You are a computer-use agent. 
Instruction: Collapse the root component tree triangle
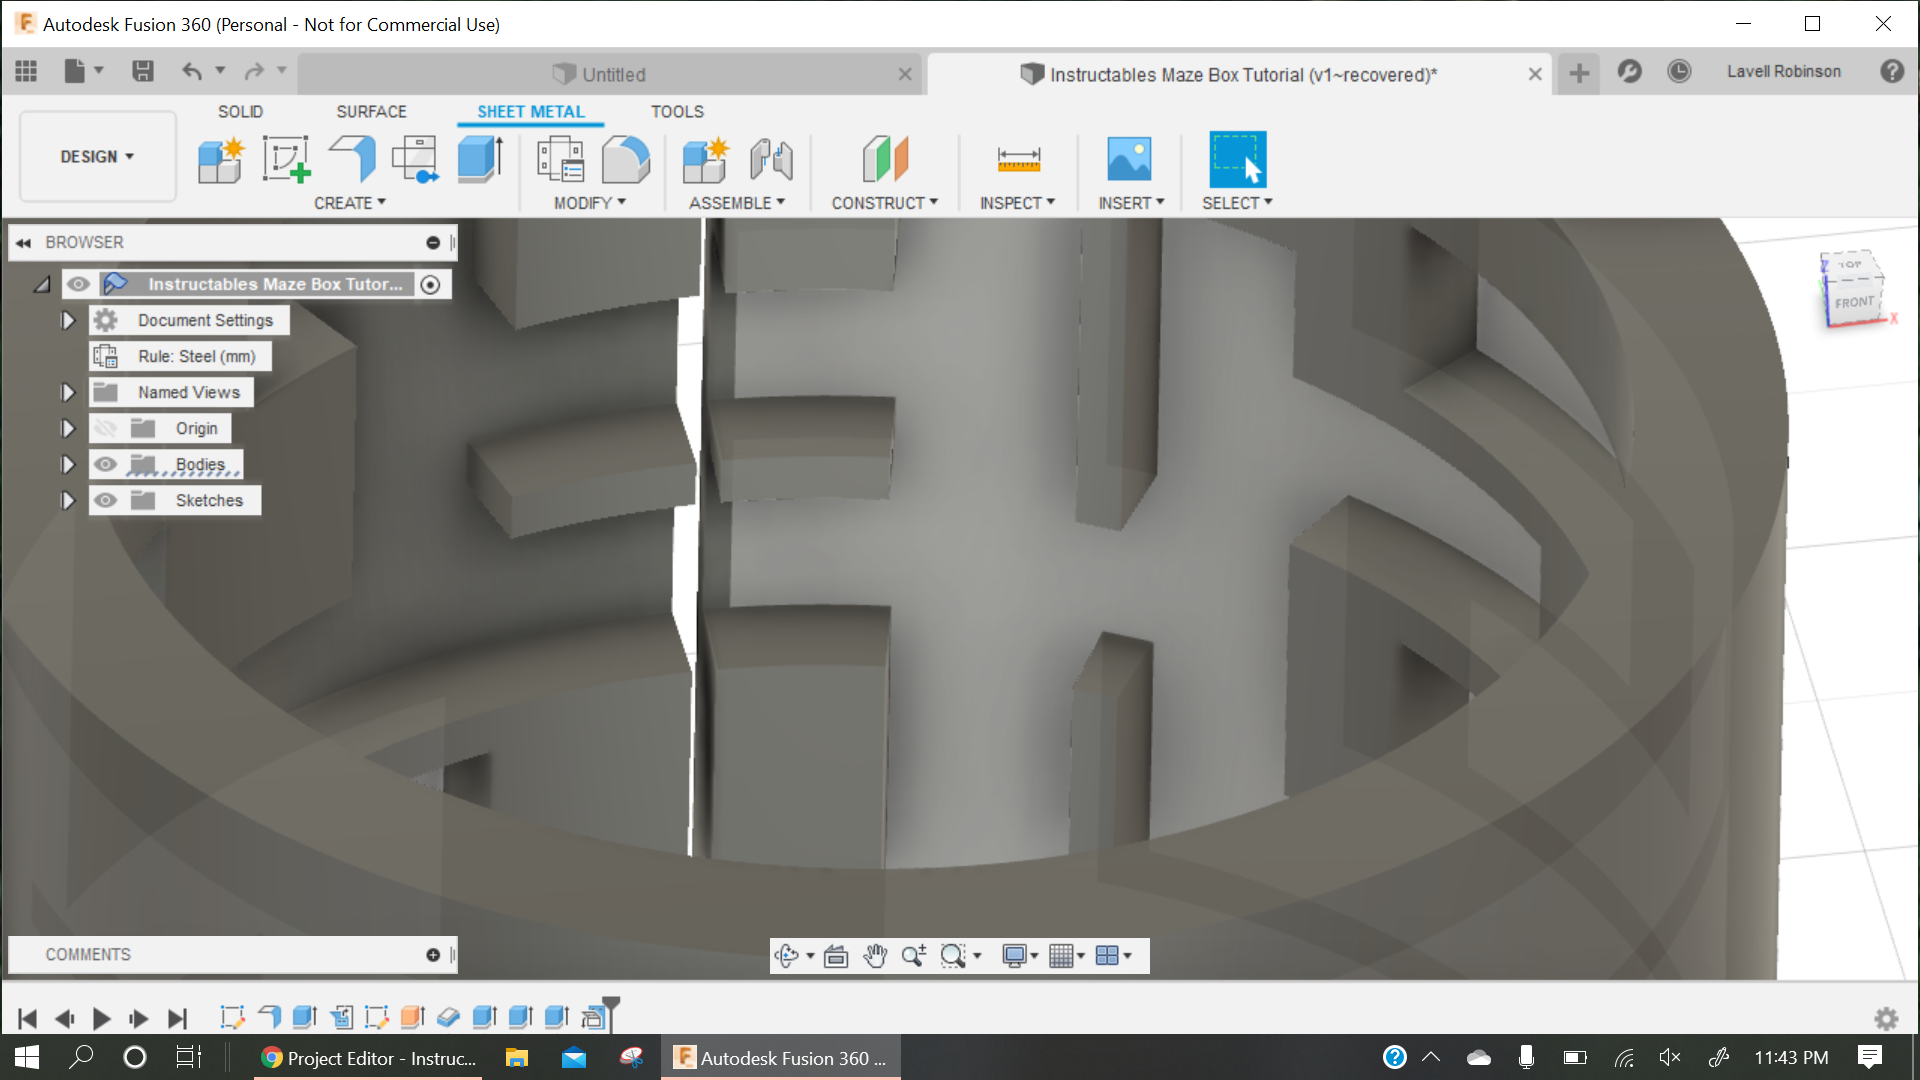pyautogui.click(x=42, y=285)
